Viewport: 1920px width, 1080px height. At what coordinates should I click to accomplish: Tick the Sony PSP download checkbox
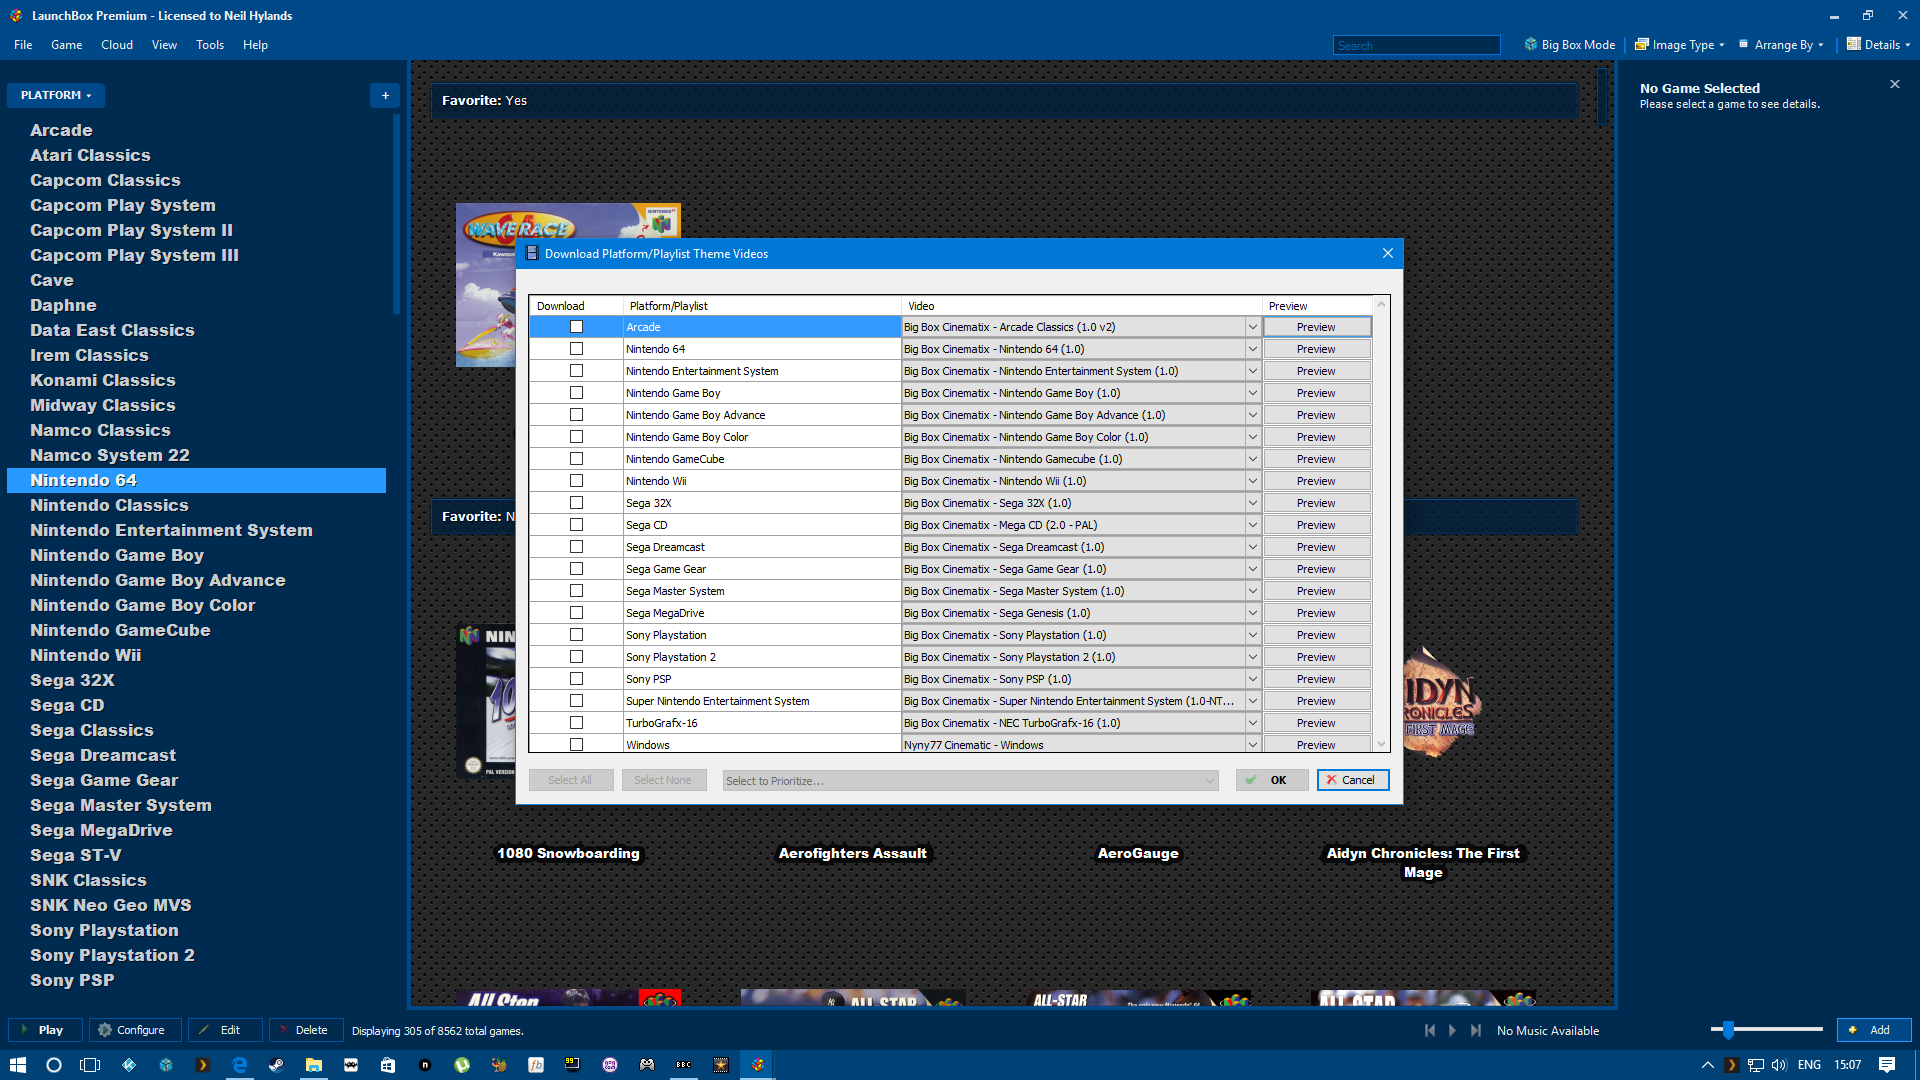(x=576, y=679)
